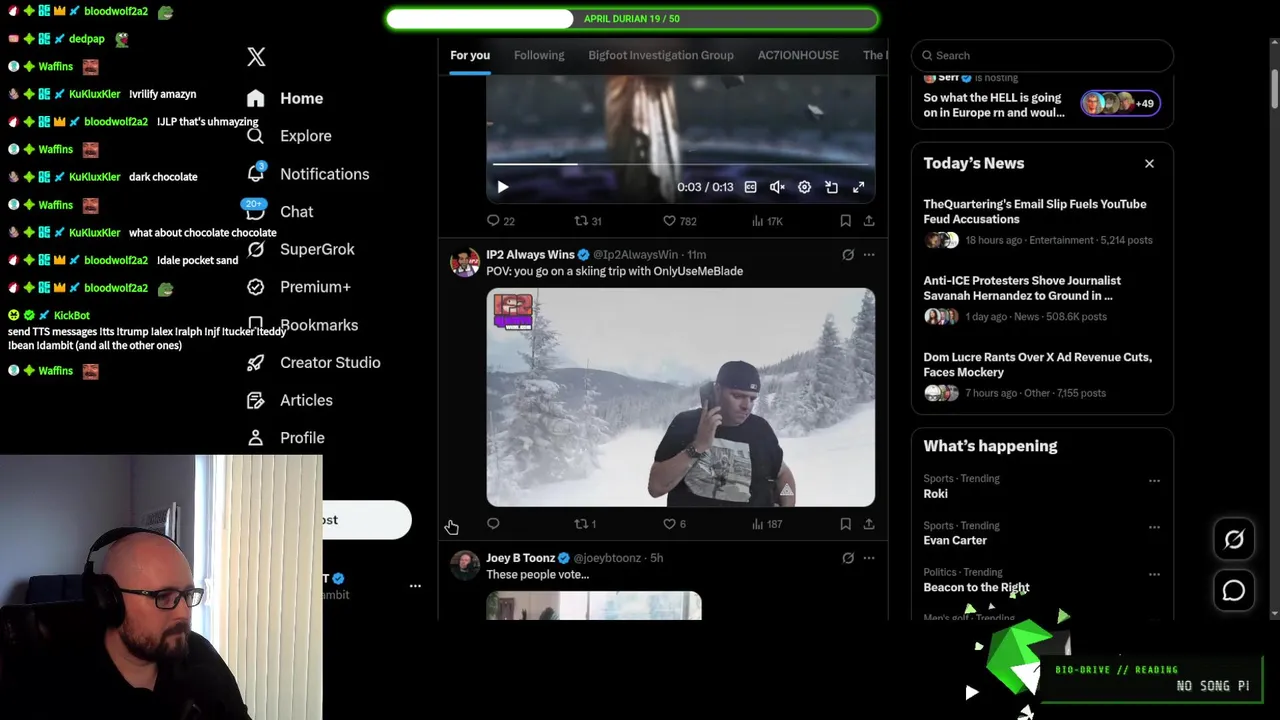Open Beacon to the Right trend
The width and height of the screenshot is (1280, 720).
(976, 588)
